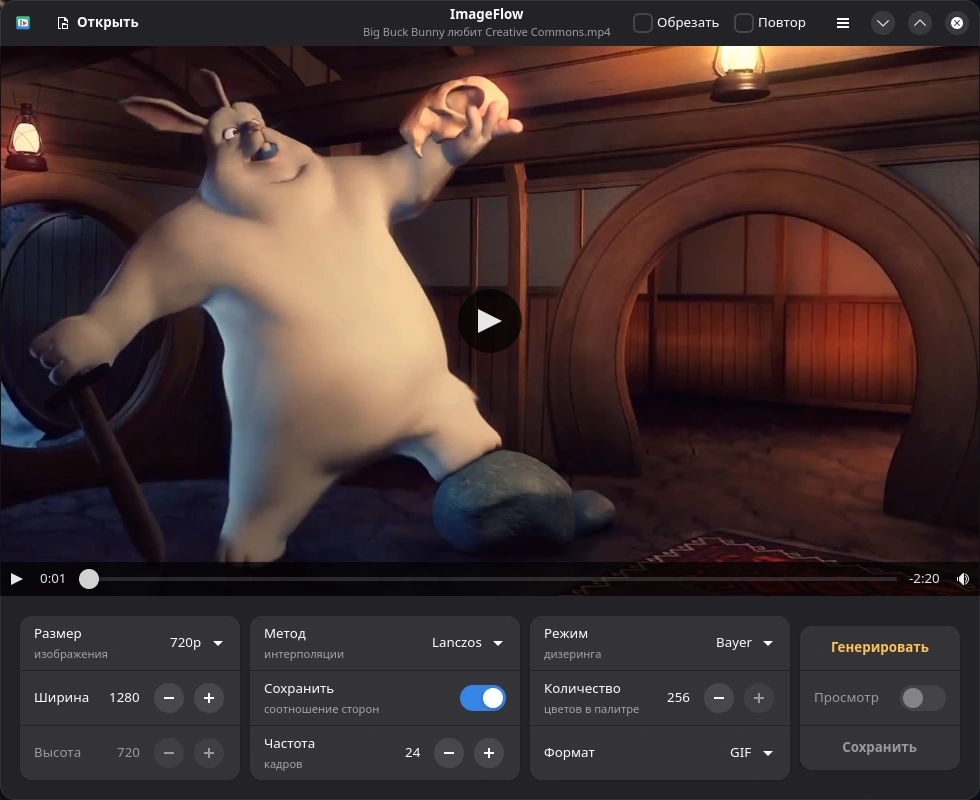Disable the Сохранить соотношение сторон toggle
Image resolution: width=980 pixels, height=800 pixels.
483,698
